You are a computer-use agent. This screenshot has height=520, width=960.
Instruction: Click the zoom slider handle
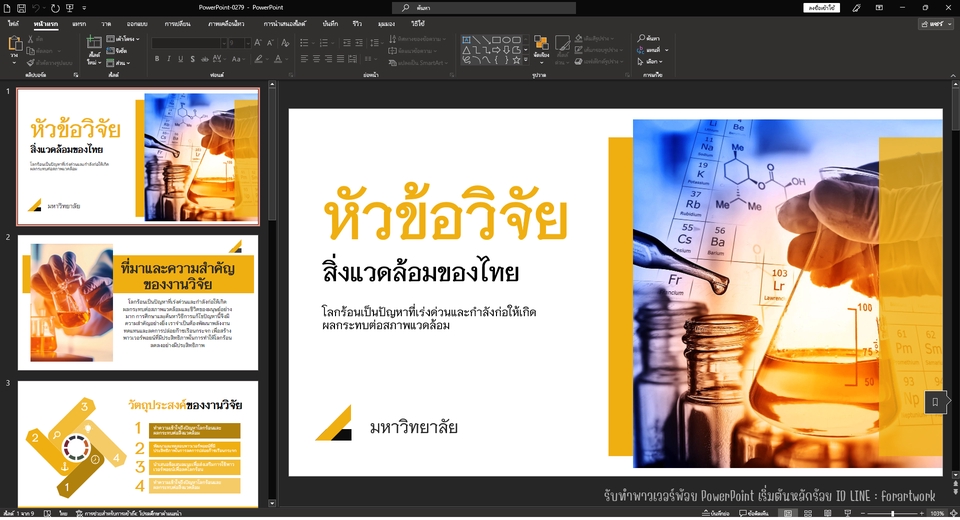tap(893, 513)
